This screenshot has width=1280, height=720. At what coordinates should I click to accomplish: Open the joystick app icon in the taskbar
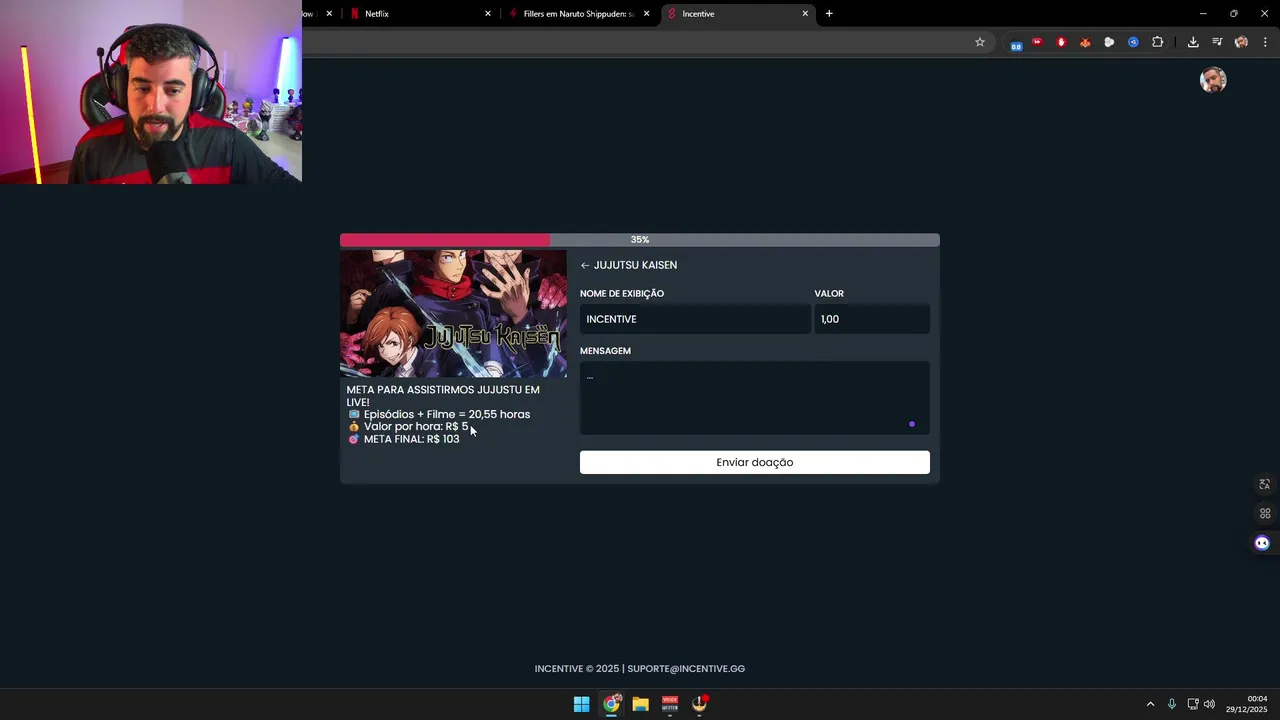coord(699,704)
